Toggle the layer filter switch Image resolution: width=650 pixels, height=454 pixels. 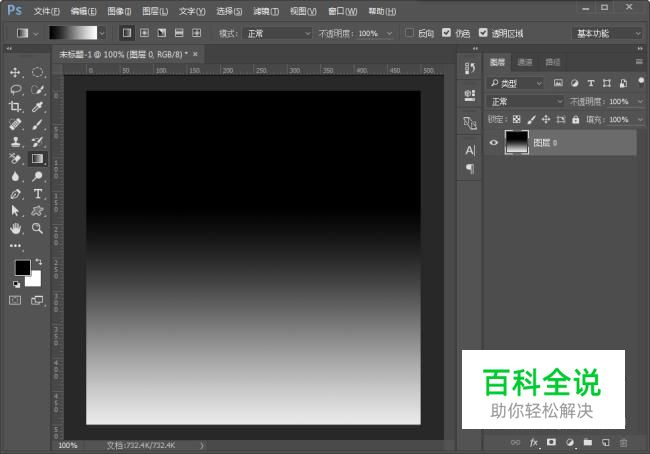click(x=641, y=81)
